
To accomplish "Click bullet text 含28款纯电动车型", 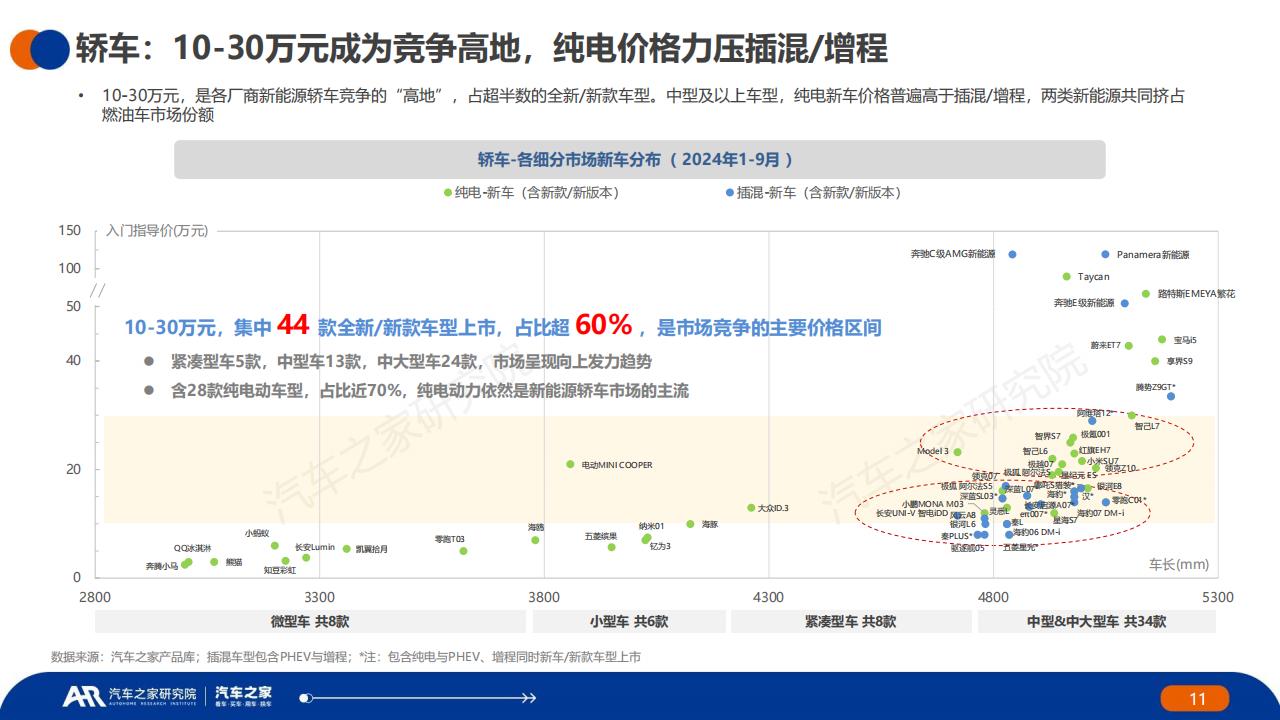I will 430,391.
